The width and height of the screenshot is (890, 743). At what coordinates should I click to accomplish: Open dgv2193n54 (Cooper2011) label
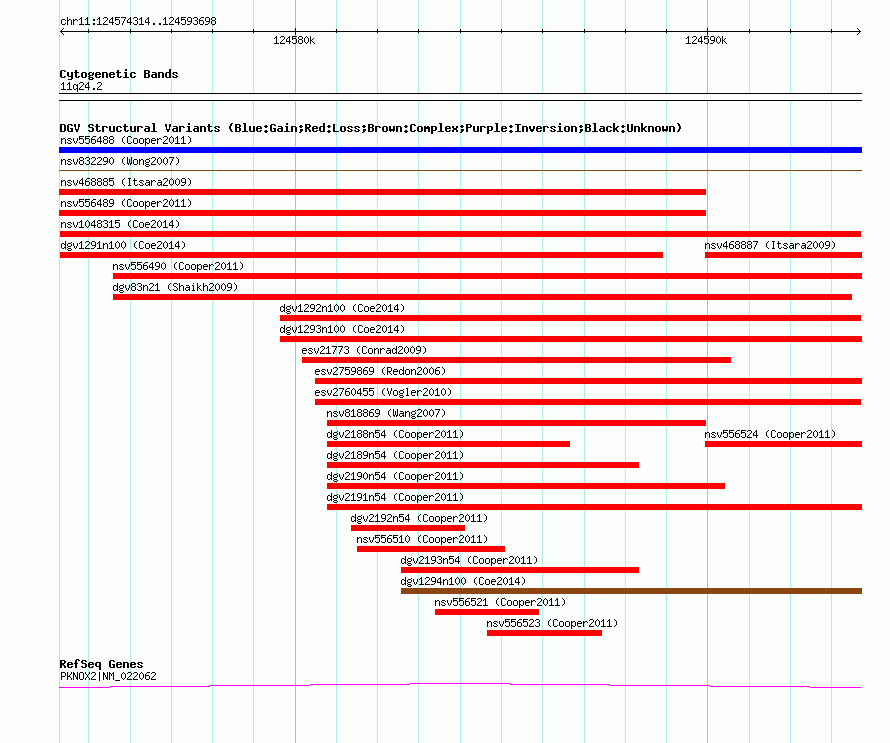(x=469, y=560)
